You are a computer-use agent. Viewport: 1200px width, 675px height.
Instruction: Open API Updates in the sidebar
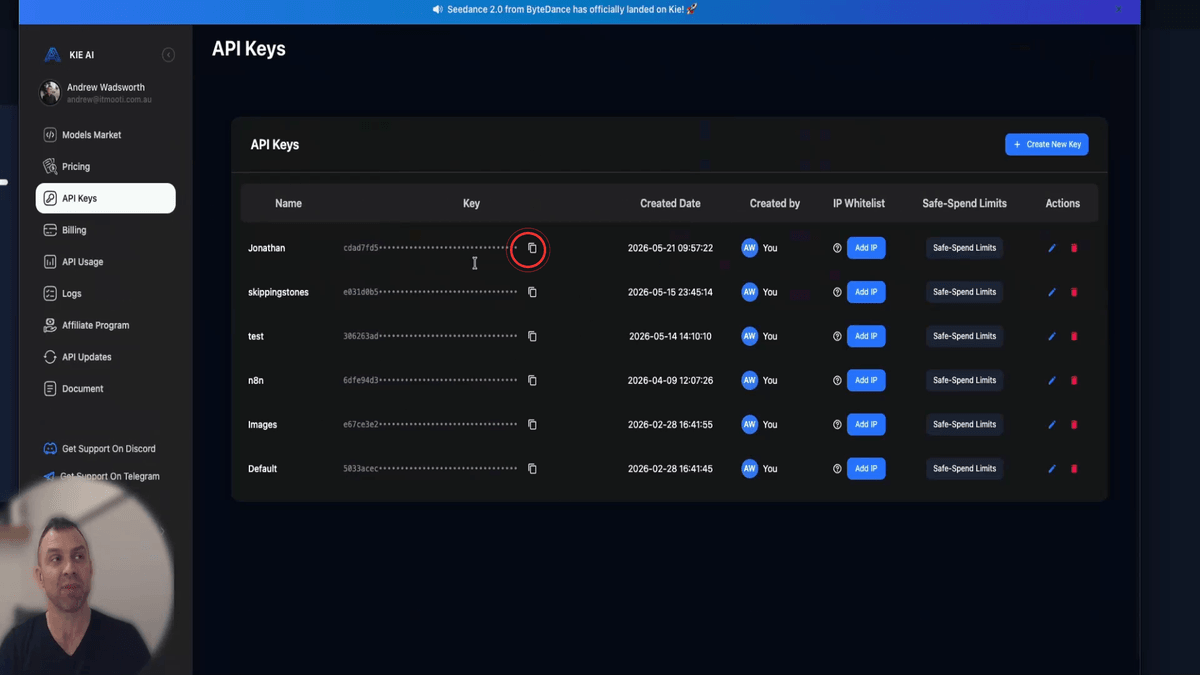(x=105, y=357)
